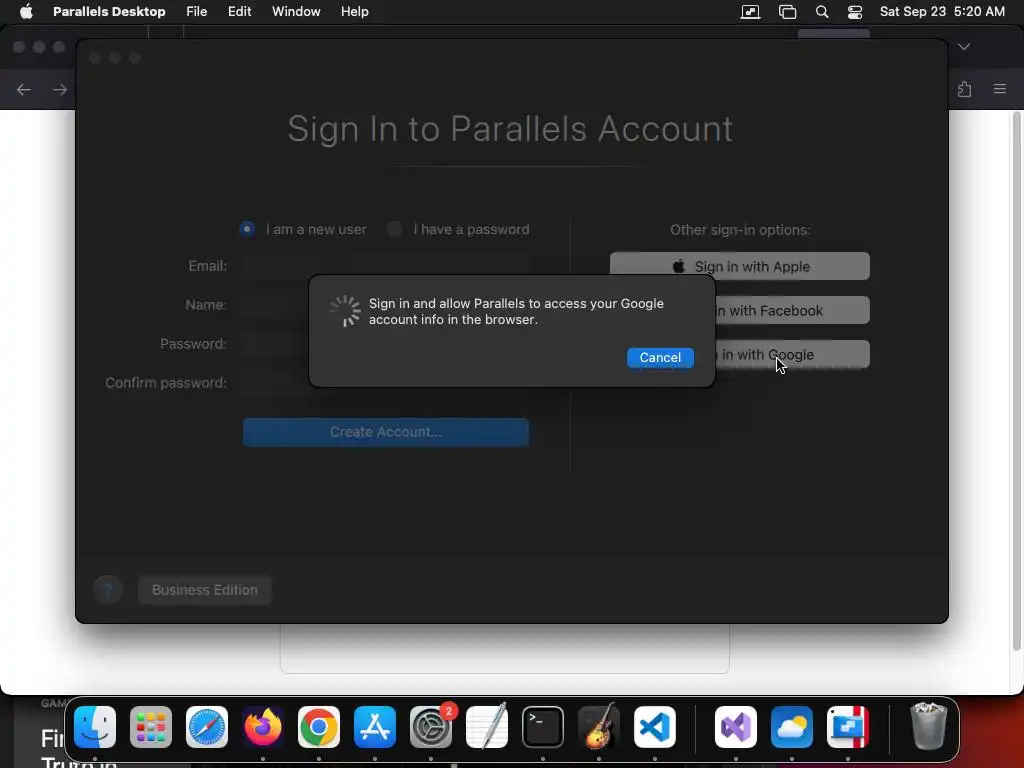Open Launchpad from the Dock

(151, 727)
